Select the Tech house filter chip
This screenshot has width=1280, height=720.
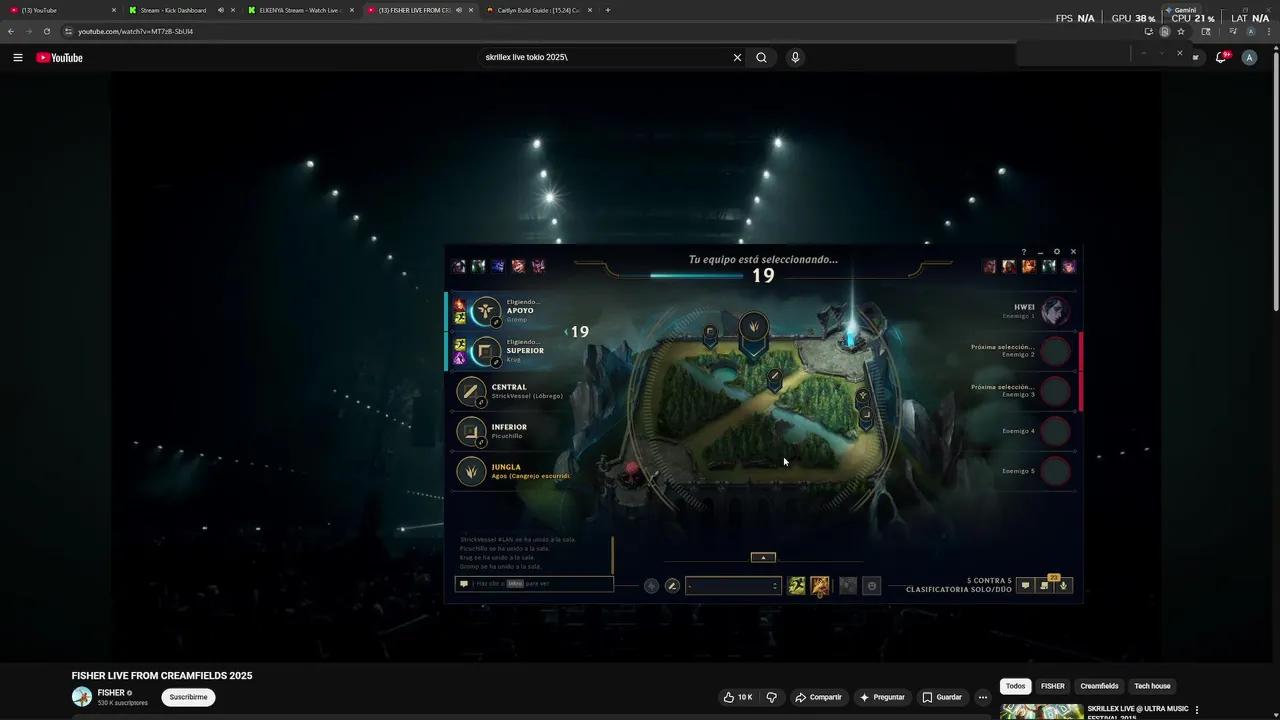point(1152,686)
